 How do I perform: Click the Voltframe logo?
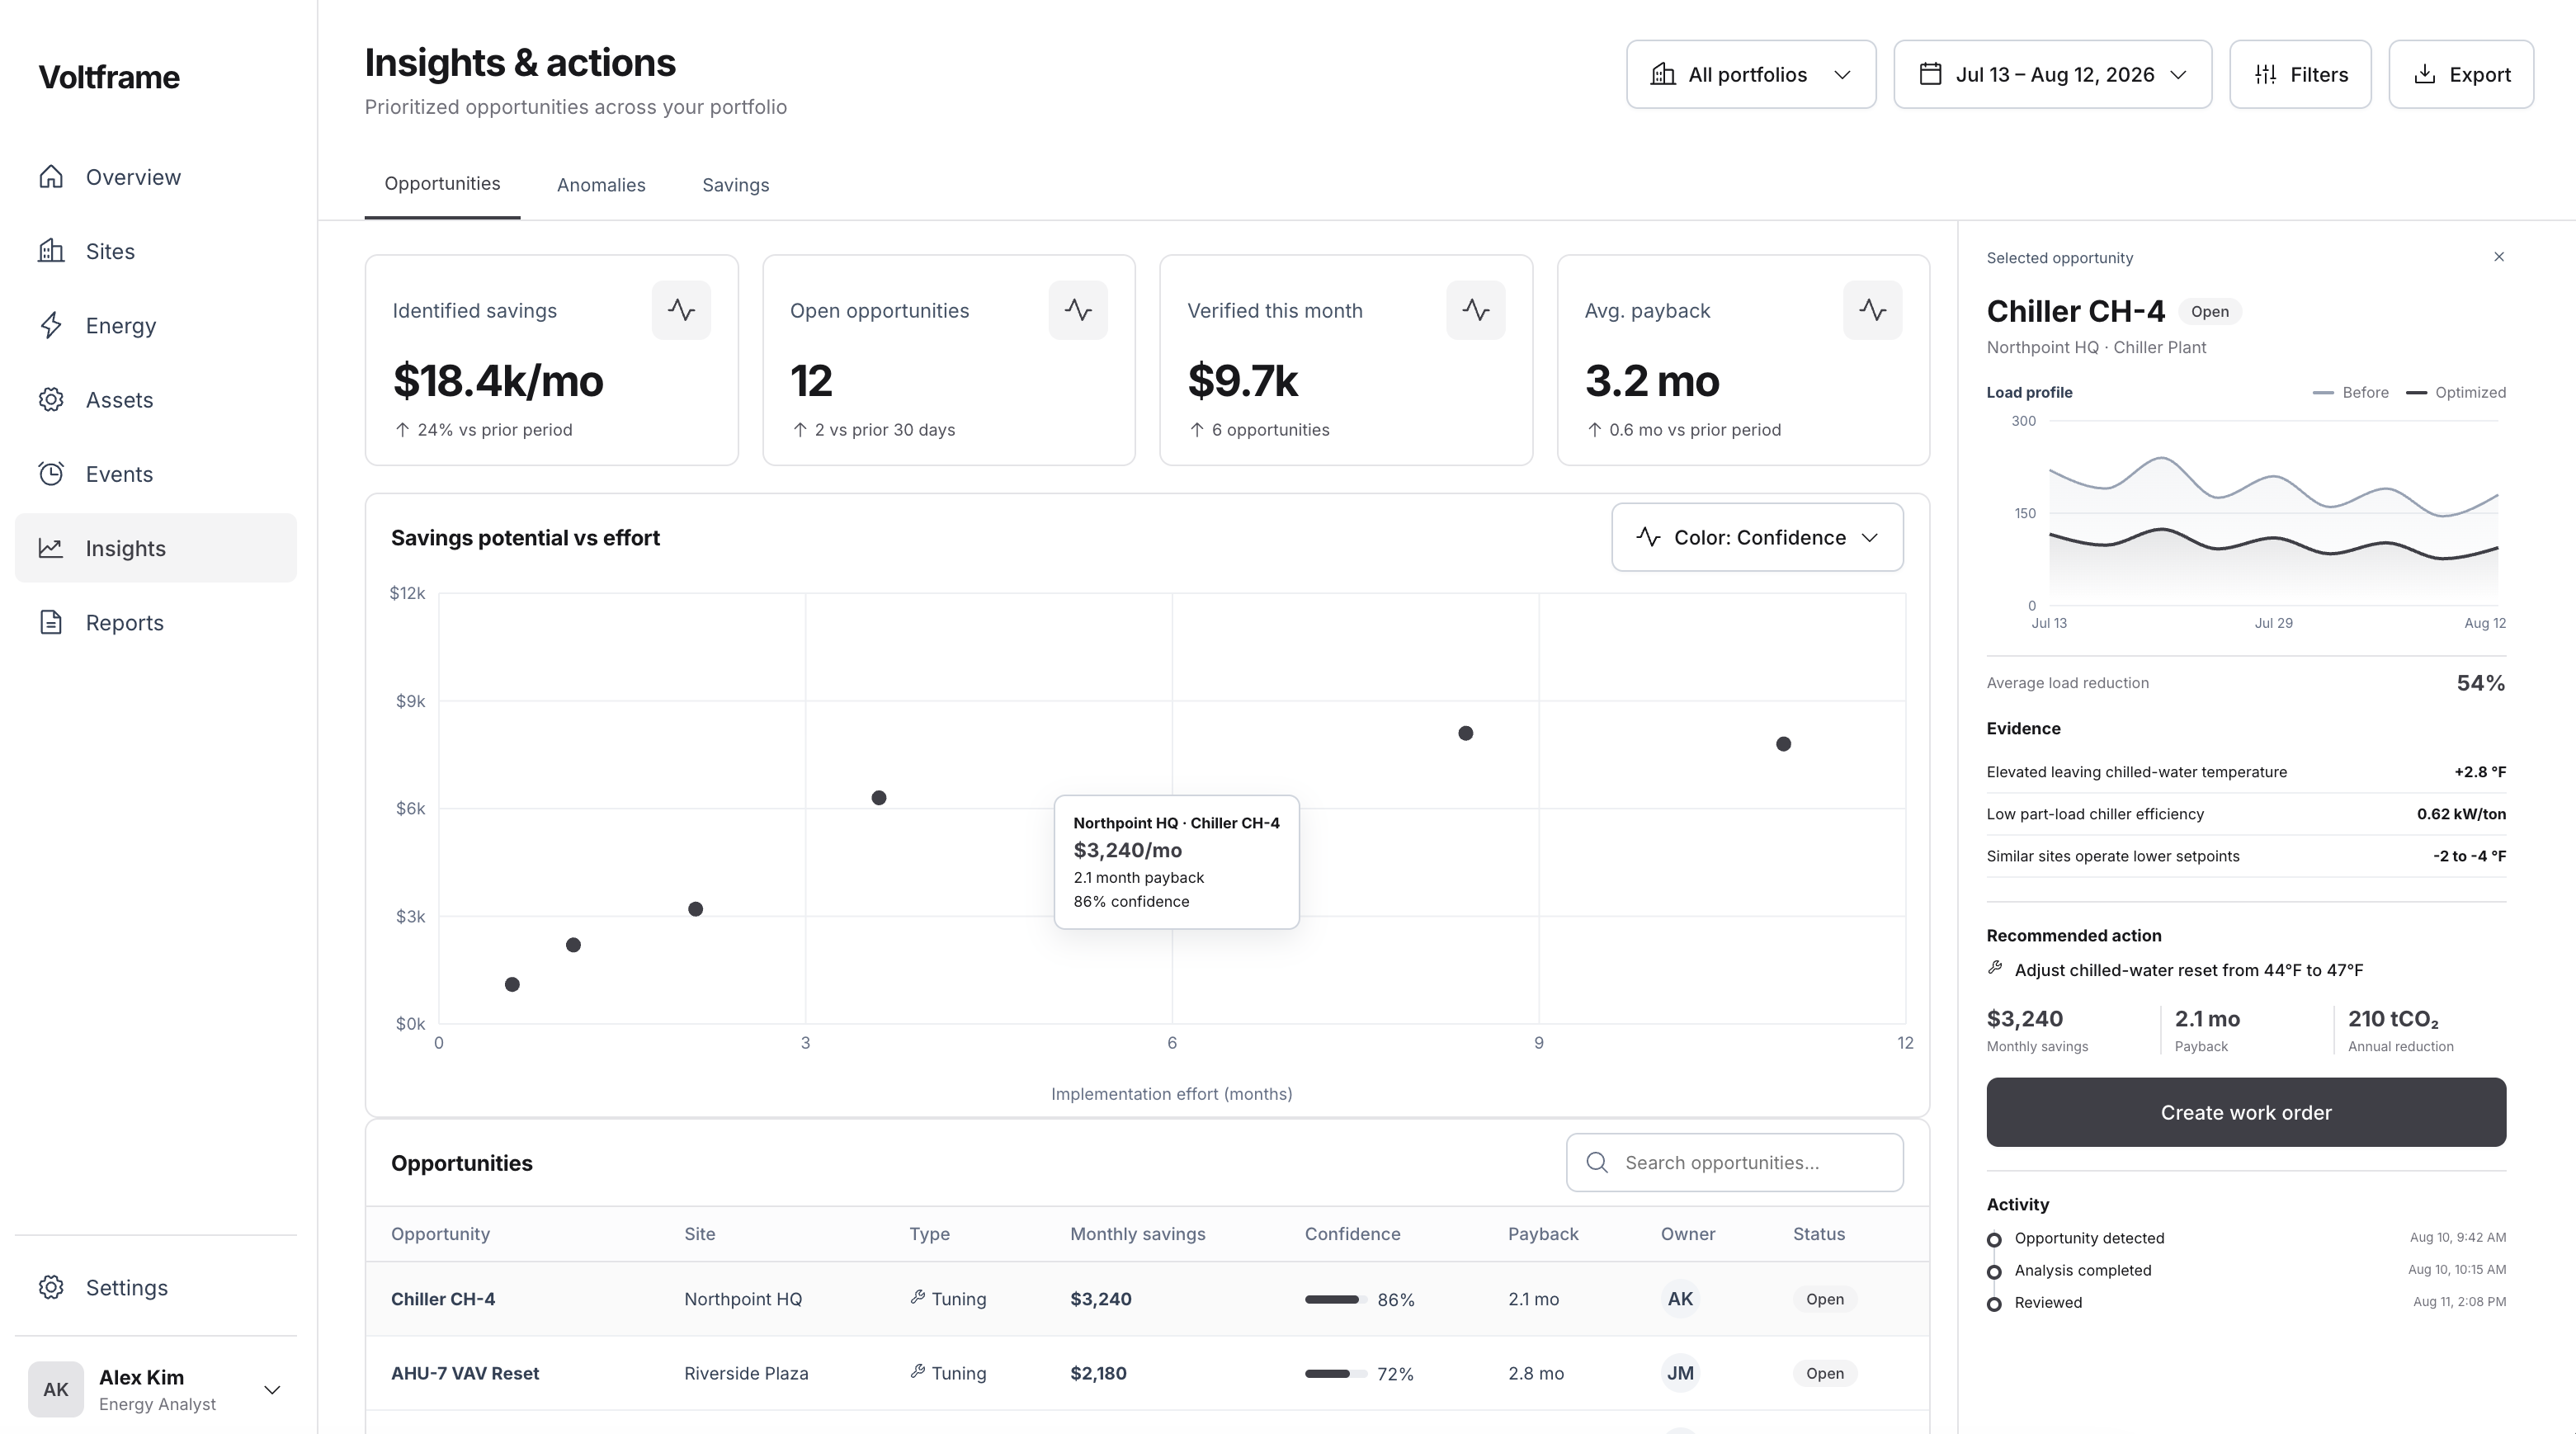coord(109,77)
